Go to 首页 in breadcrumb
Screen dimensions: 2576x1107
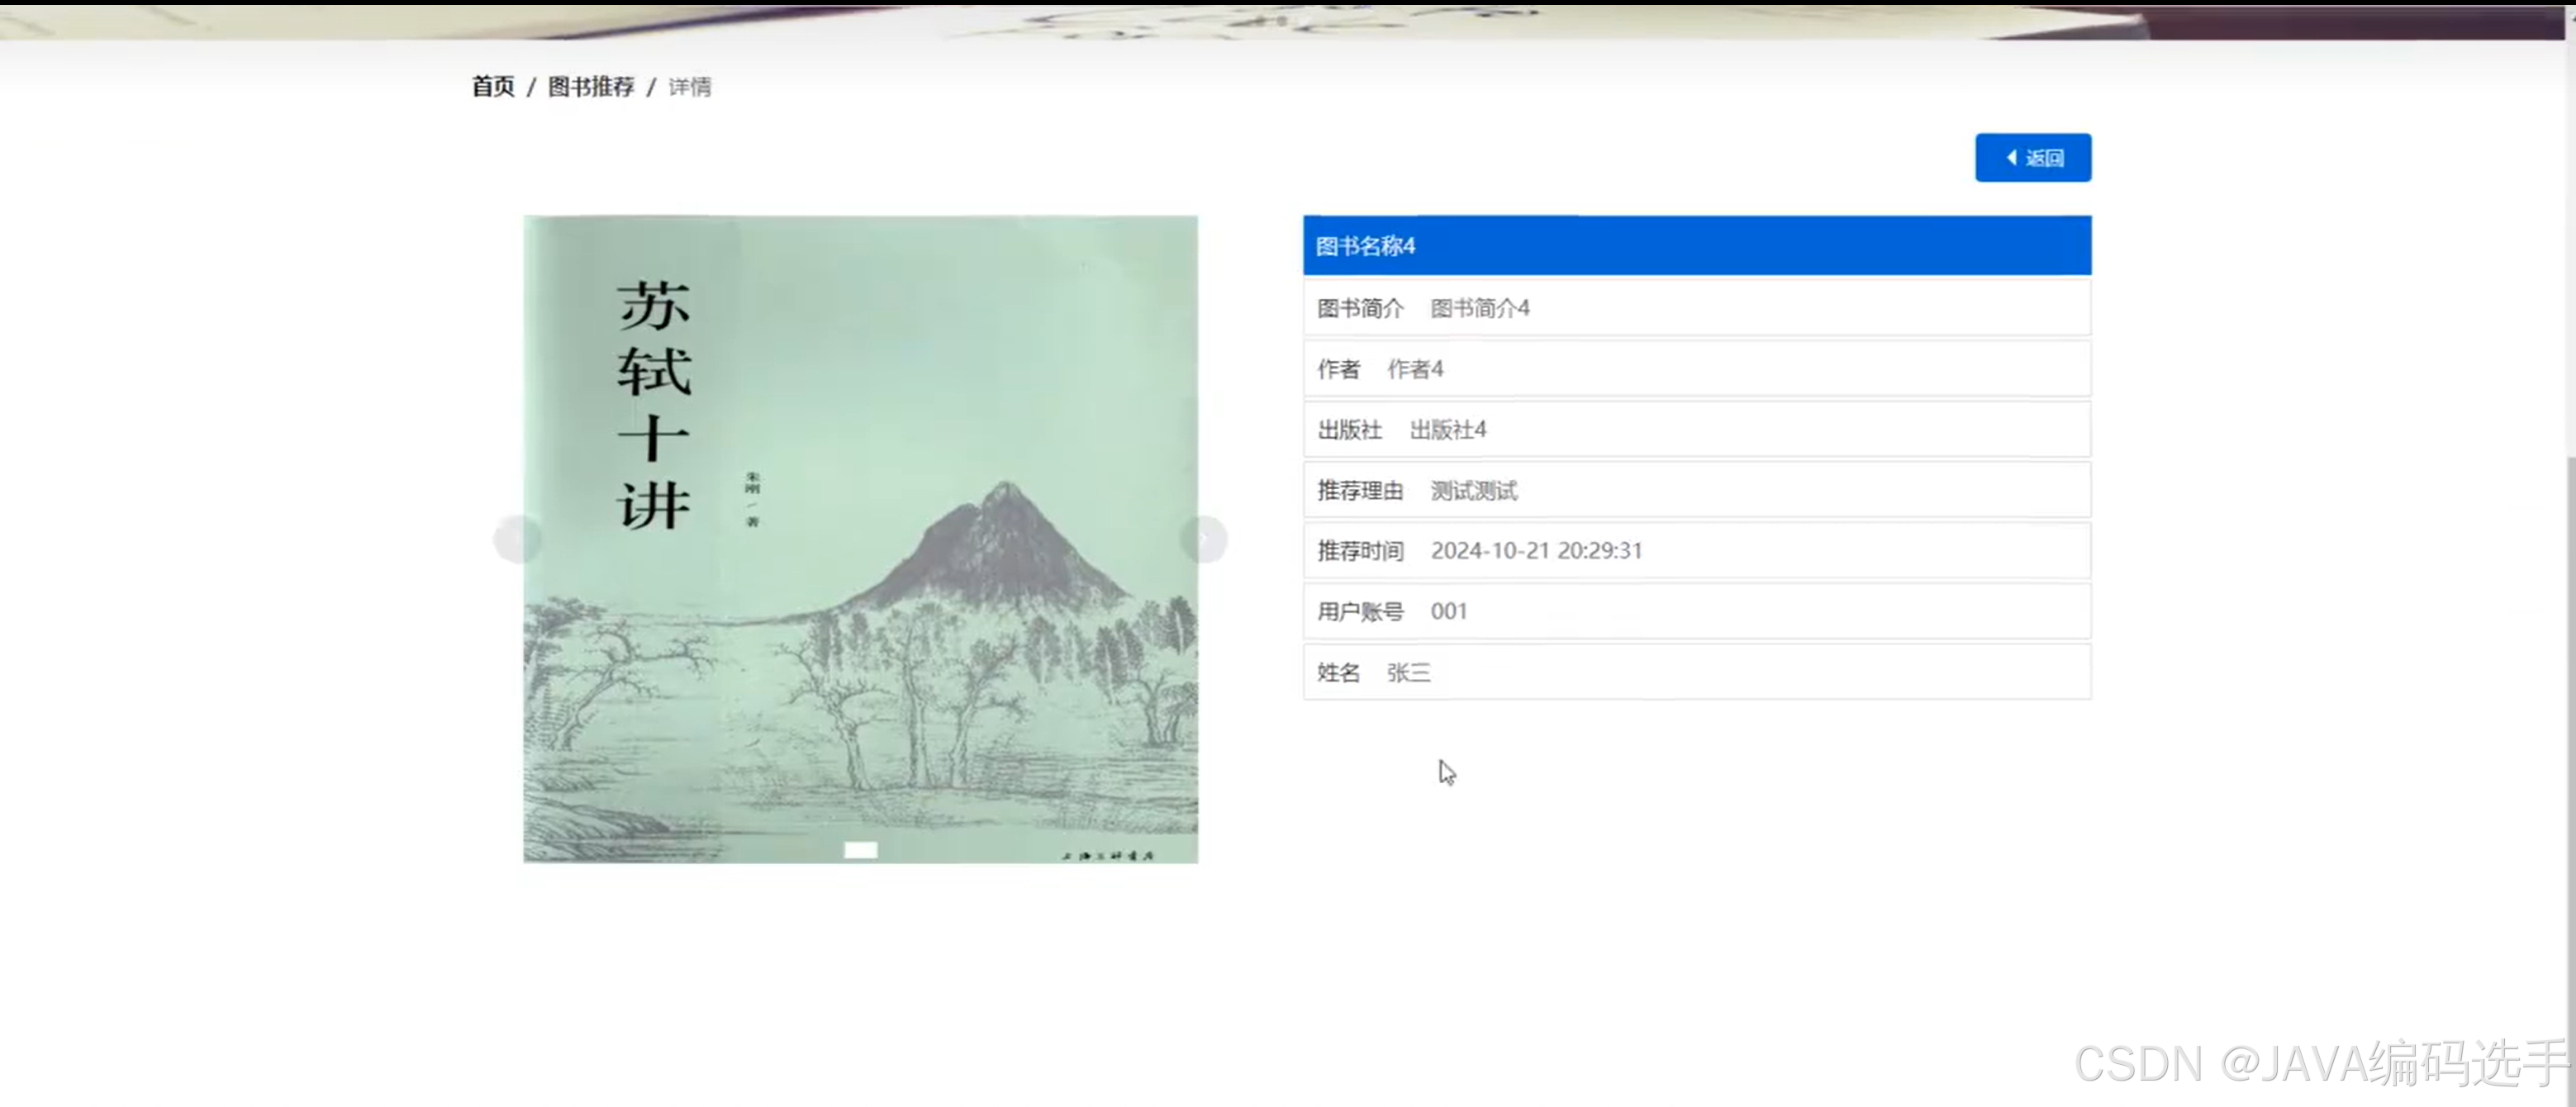click(x=493, y=87)
